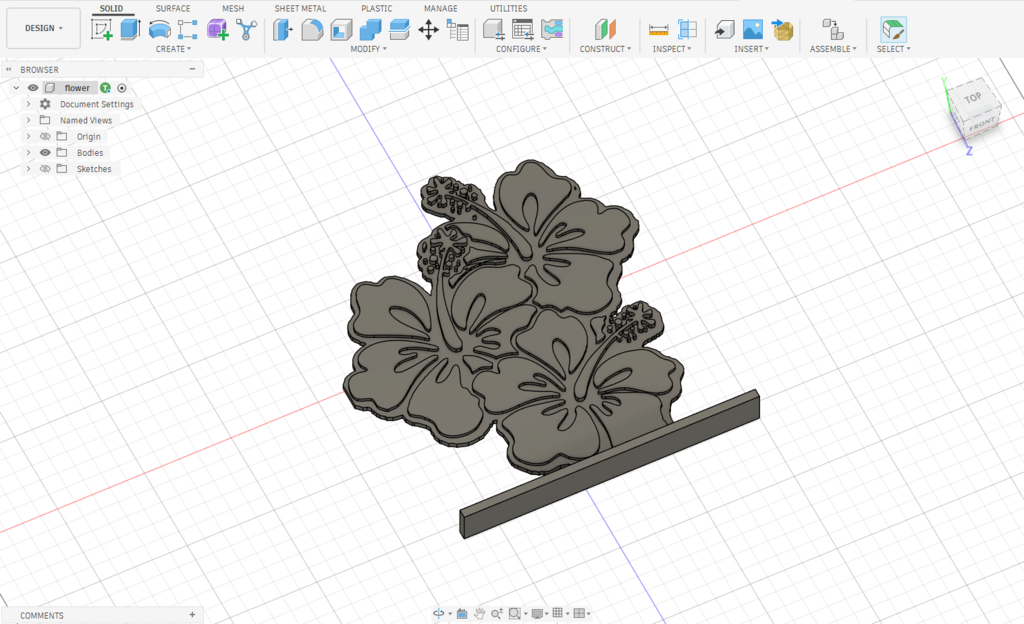Viewport: 1024px width, 624px height.
Task: Select the Insert Canvas image icon
Action: click(753, 29)
